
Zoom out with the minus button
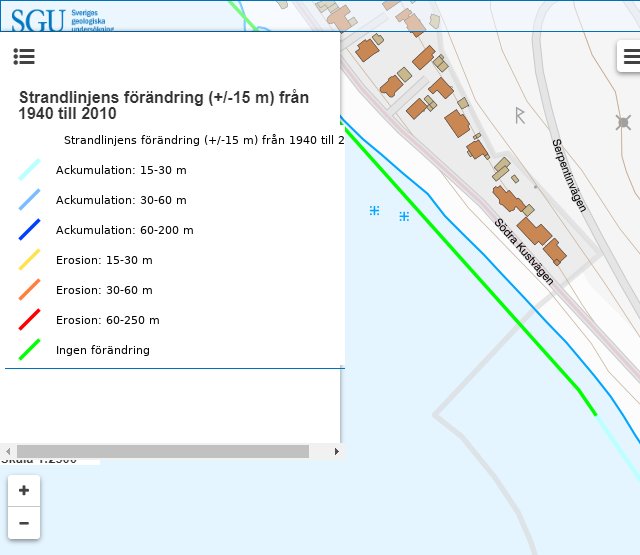[x=24, y=523]
